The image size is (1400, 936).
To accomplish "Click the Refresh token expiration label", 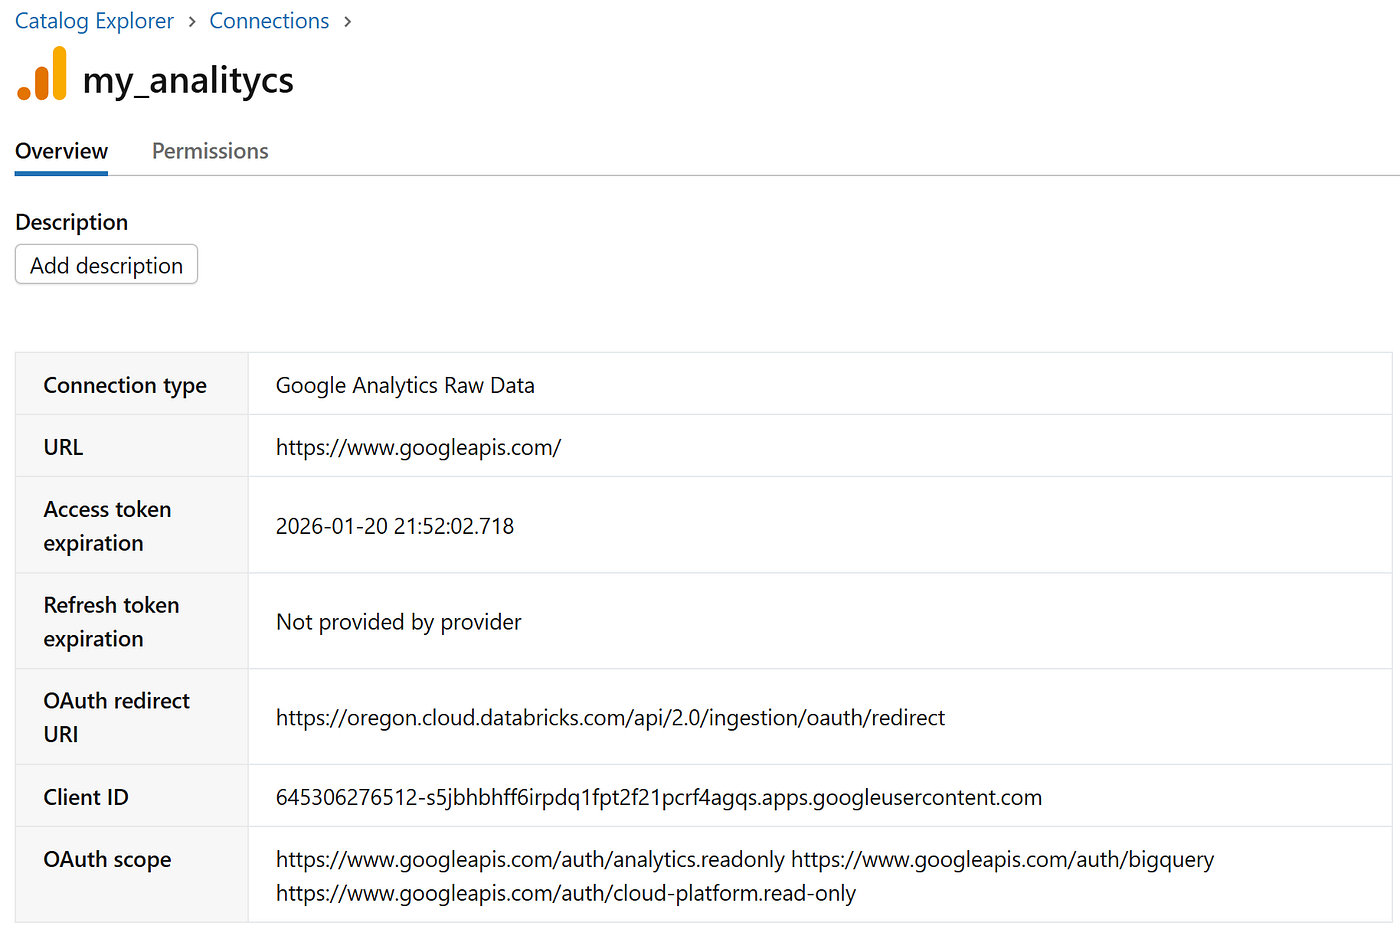I will (111, 622).
